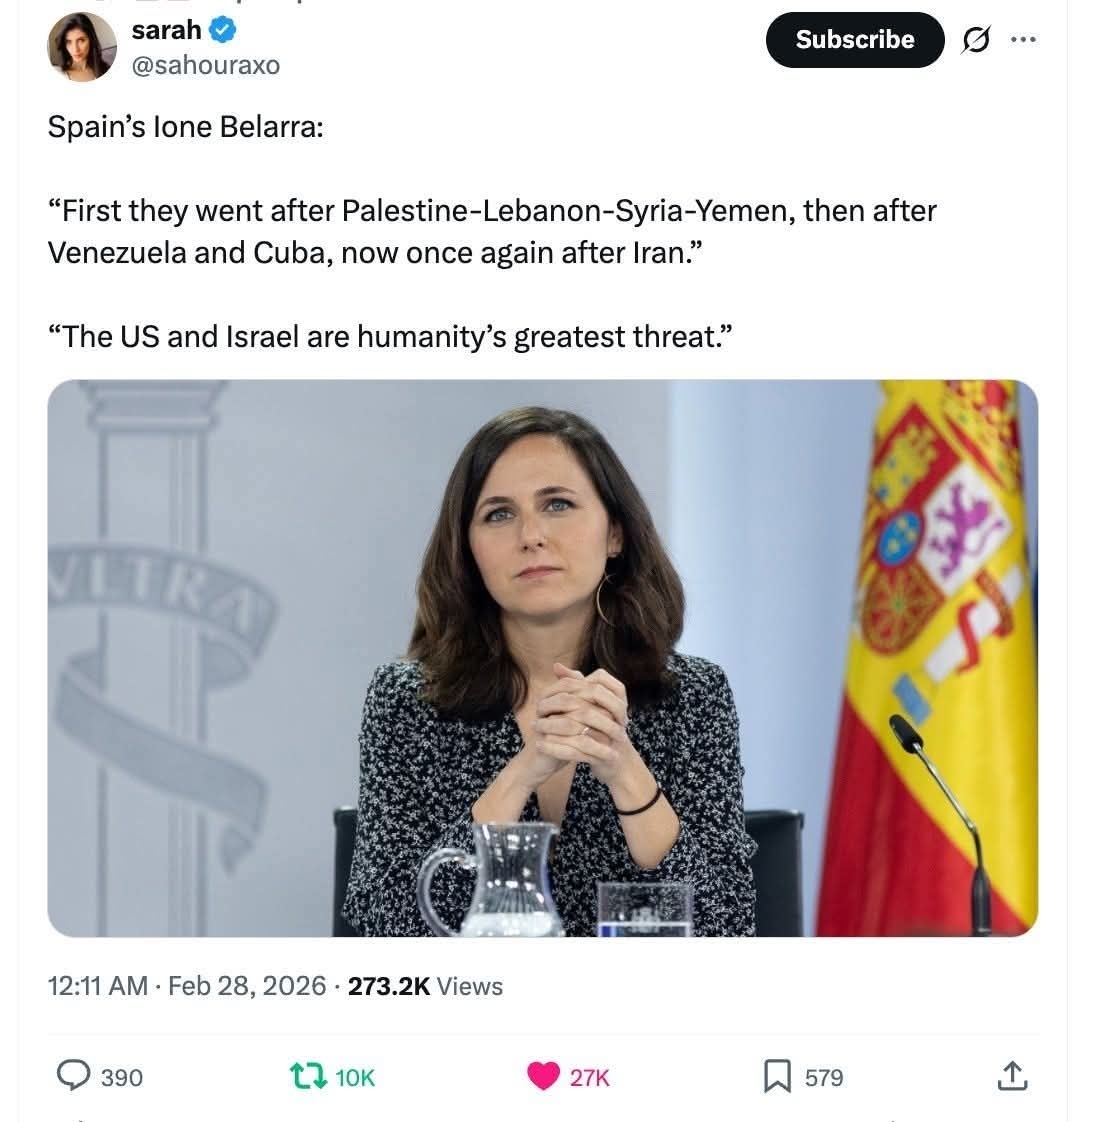Open the @sahouraxo handle link

click(206, 65)
